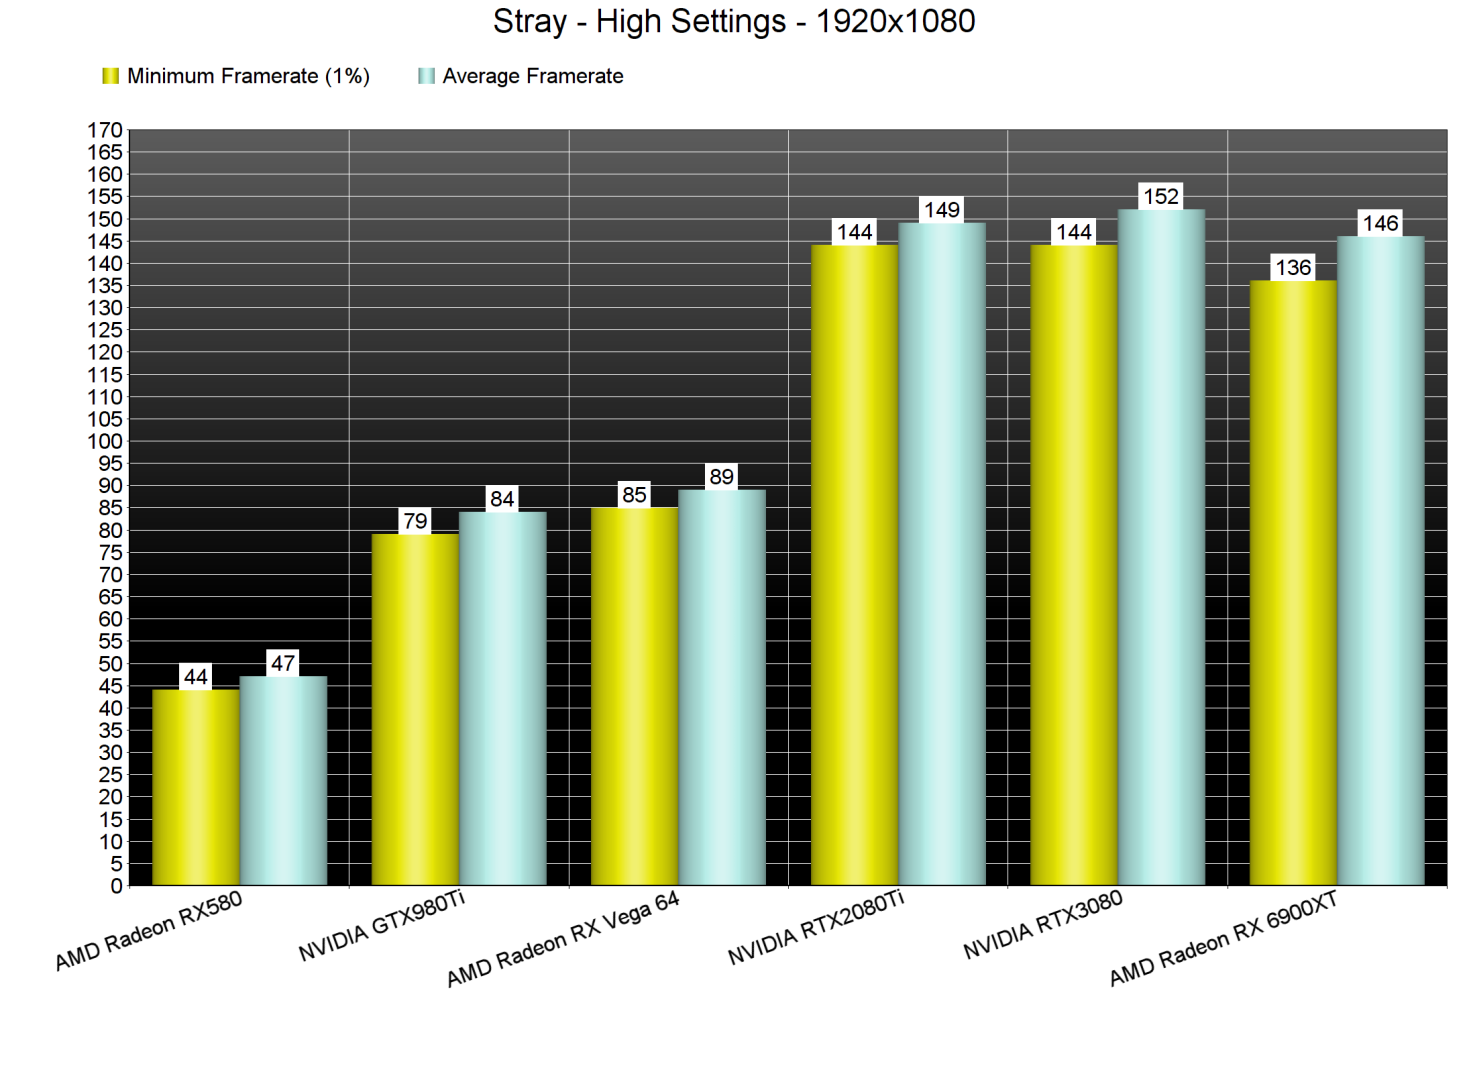Select the 'Minimum Framerate (1%)' legend label

point(248,76)
